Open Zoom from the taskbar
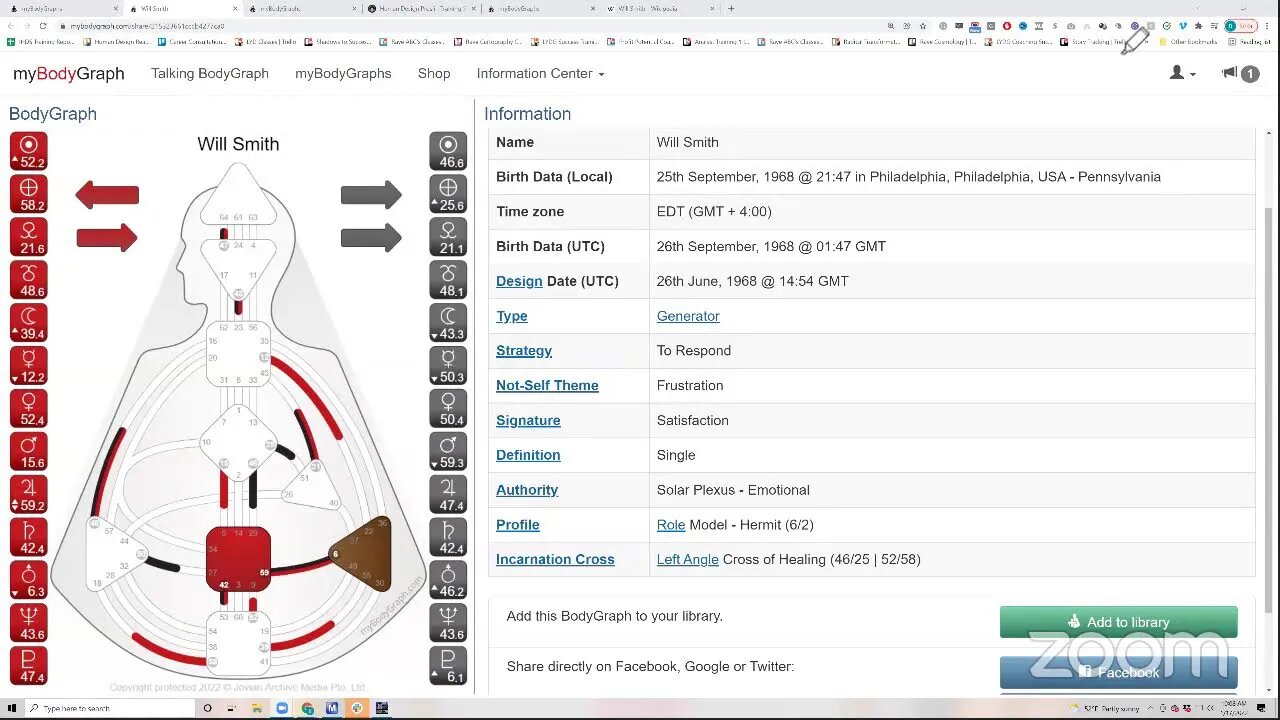 pyautogui.click(x=282, y=708)
